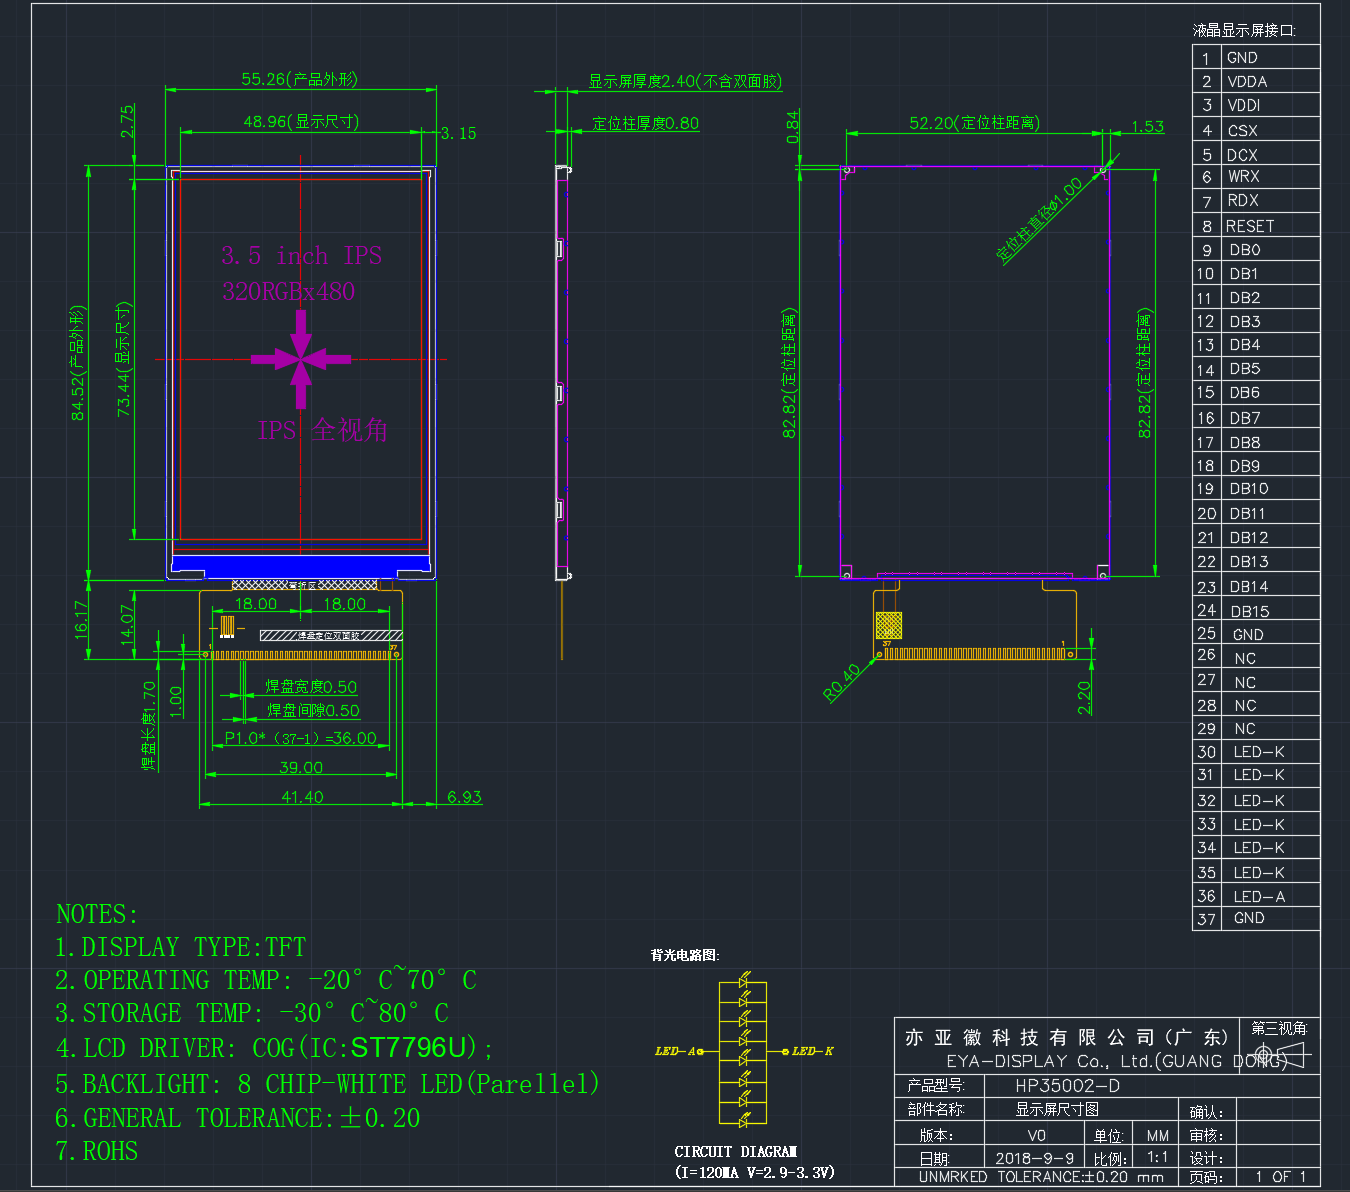1350x1192 pixels.
Task: Select the 1.53 dimension at top right
Action: point(1147,126)
